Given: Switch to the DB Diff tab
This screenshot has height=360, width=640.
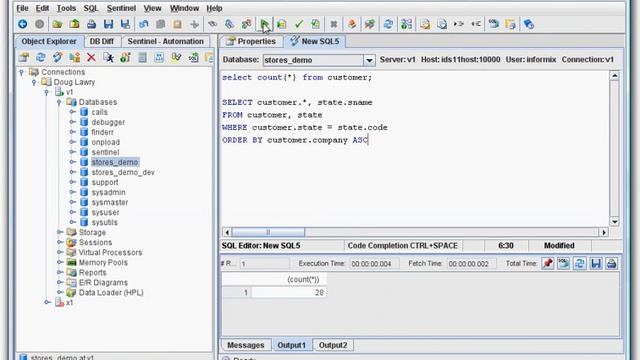Looking at the screenshot, I should pos(102,41).
